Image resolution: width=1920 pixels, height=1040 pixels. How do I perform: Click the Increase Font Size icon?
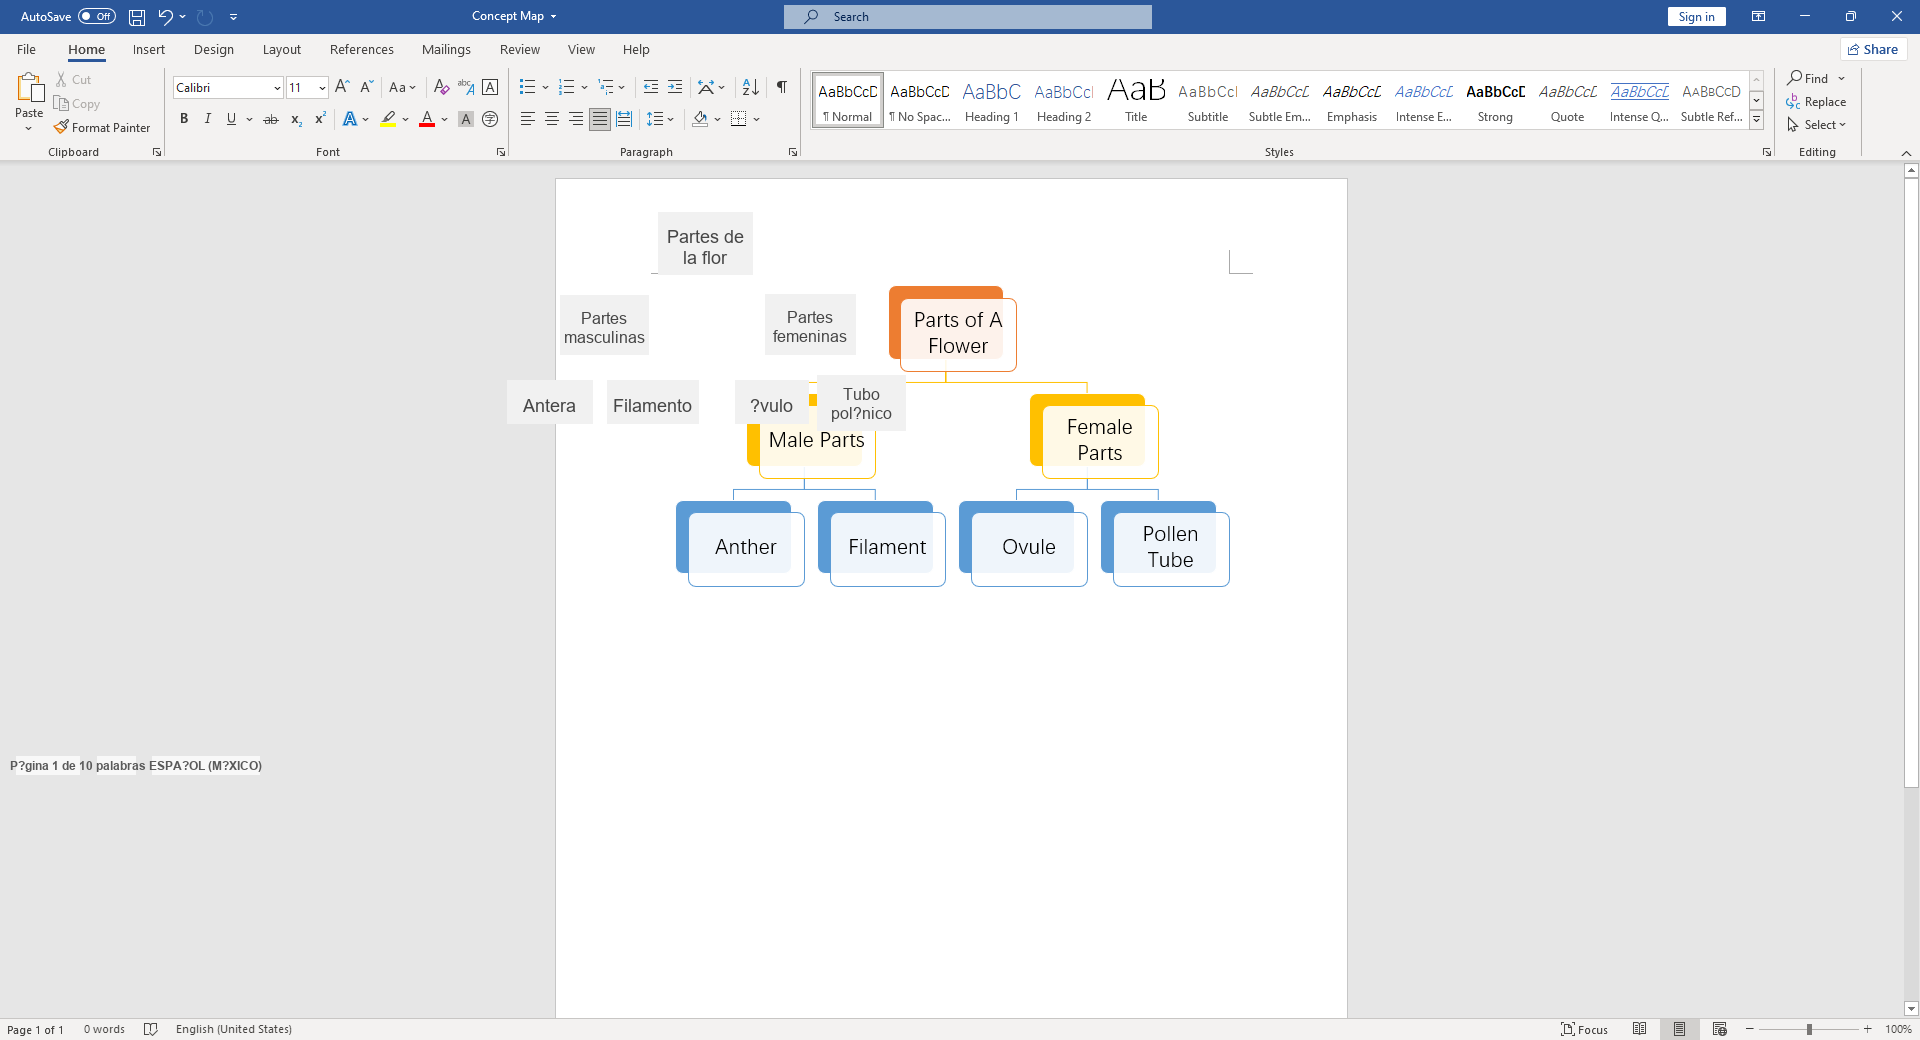342,88
